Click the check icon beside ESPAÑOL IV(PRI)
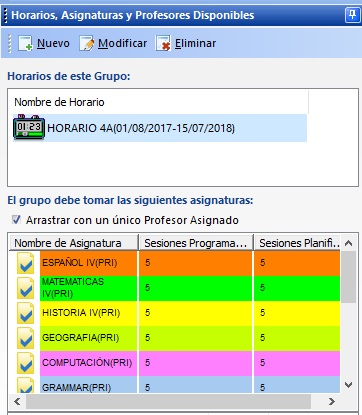This screenshot has height=415, width=362. coord(26,263)
